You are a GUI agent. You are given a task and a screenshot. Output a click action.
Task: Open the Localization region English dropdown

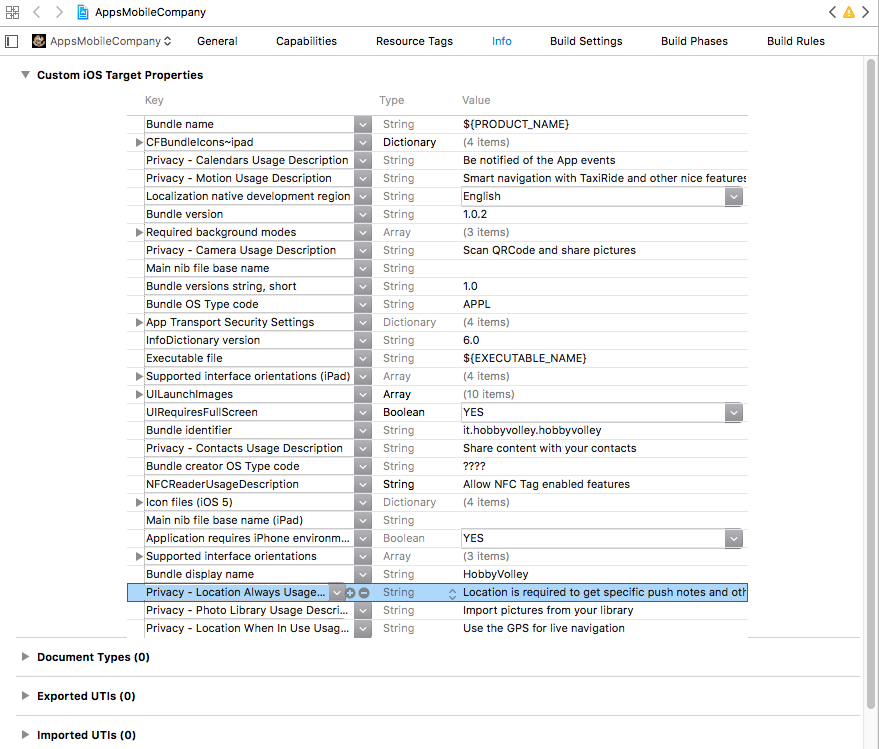point(734,197)
